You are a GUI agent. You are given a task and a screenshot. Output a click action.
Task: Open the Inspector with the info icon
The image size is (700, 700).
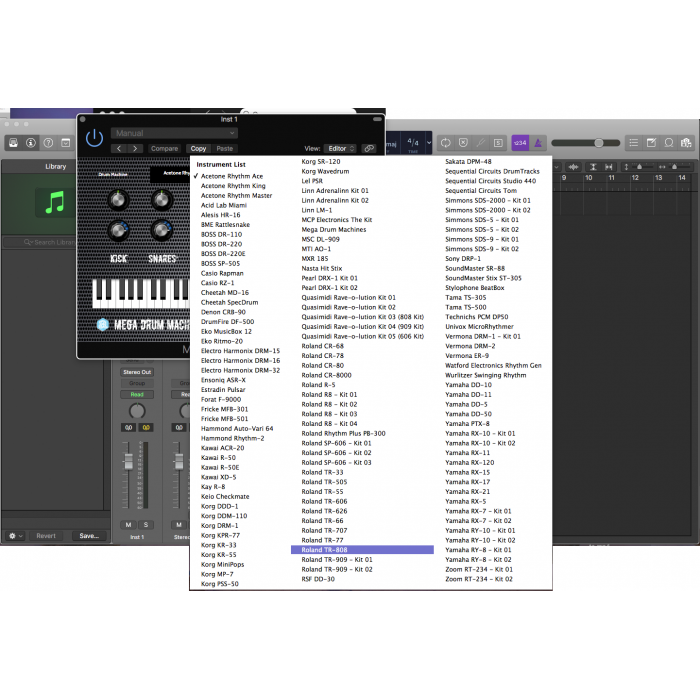[31, 143]
